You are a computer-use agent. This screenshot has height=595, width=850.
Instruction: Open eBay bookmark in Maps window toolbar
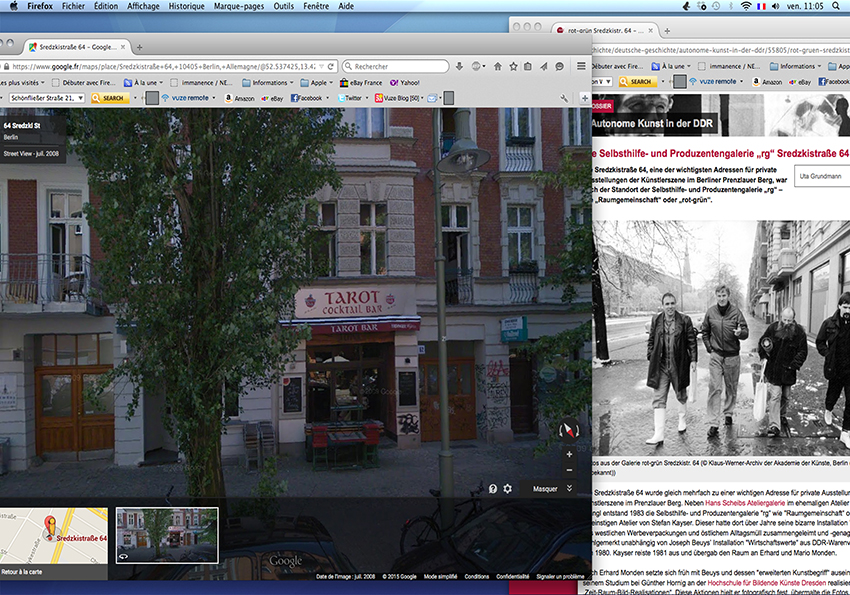pyautogui.click(x=272, y=98)
